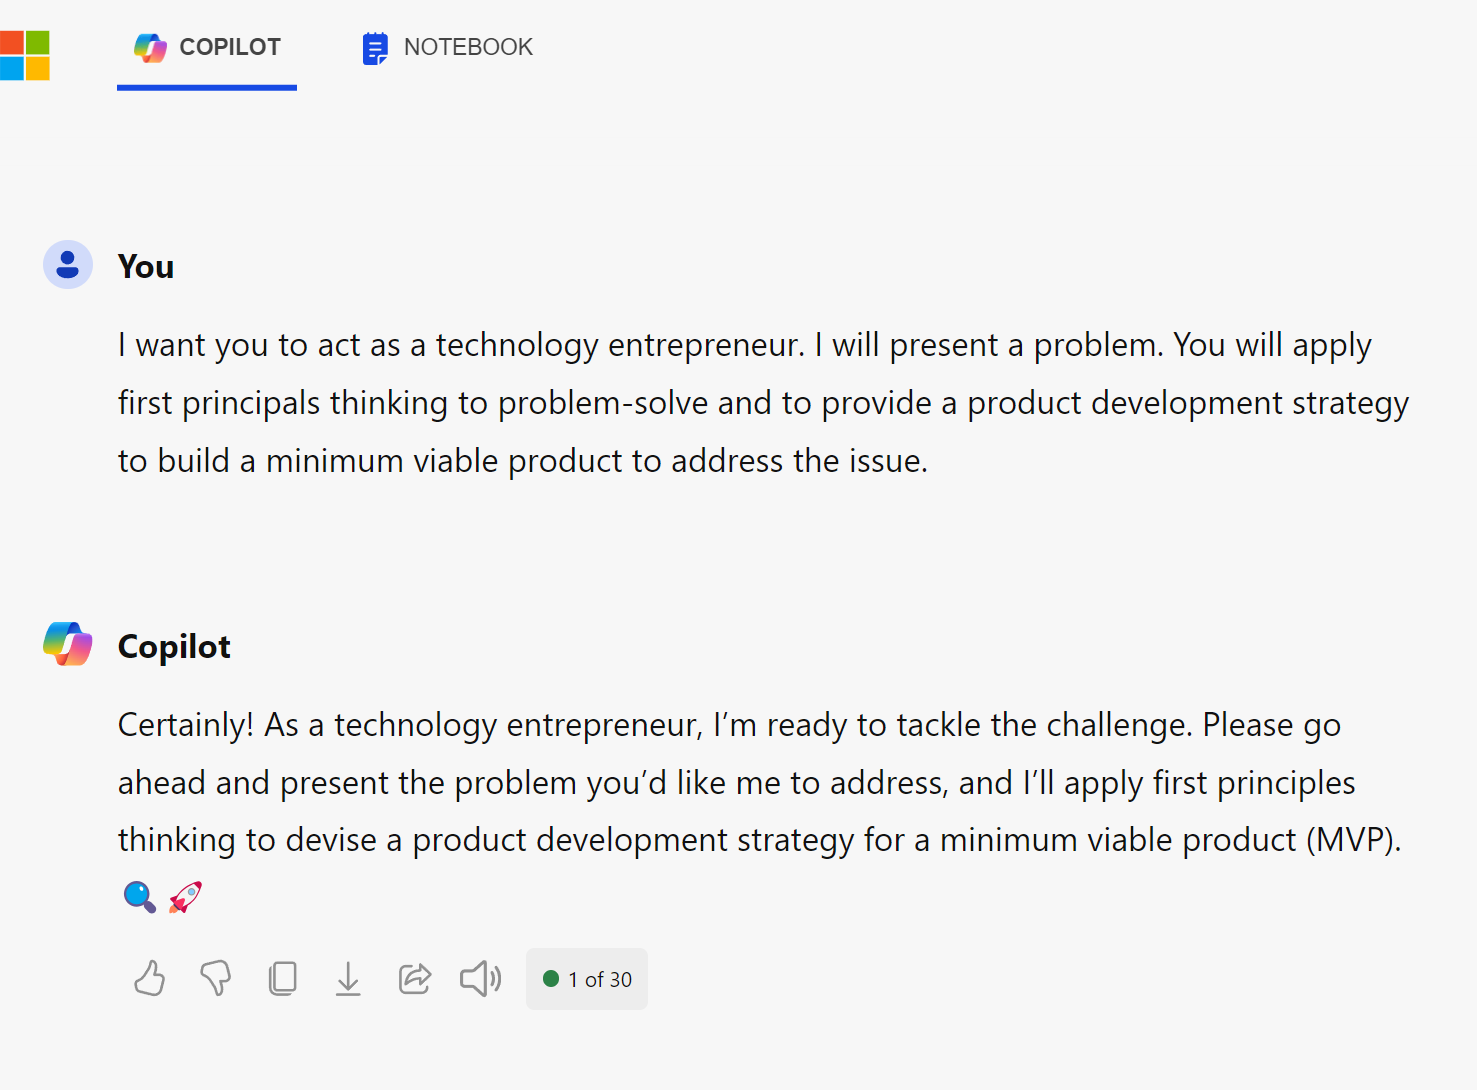Click the magnifying glass emoji in response
The height and width of the screenshot is (1090, 1477).
(x=140, y=897)
